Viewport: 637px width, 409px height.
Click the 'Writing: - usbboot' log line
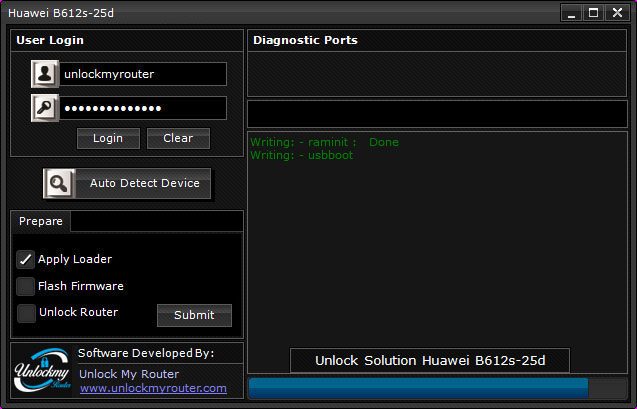301,155
